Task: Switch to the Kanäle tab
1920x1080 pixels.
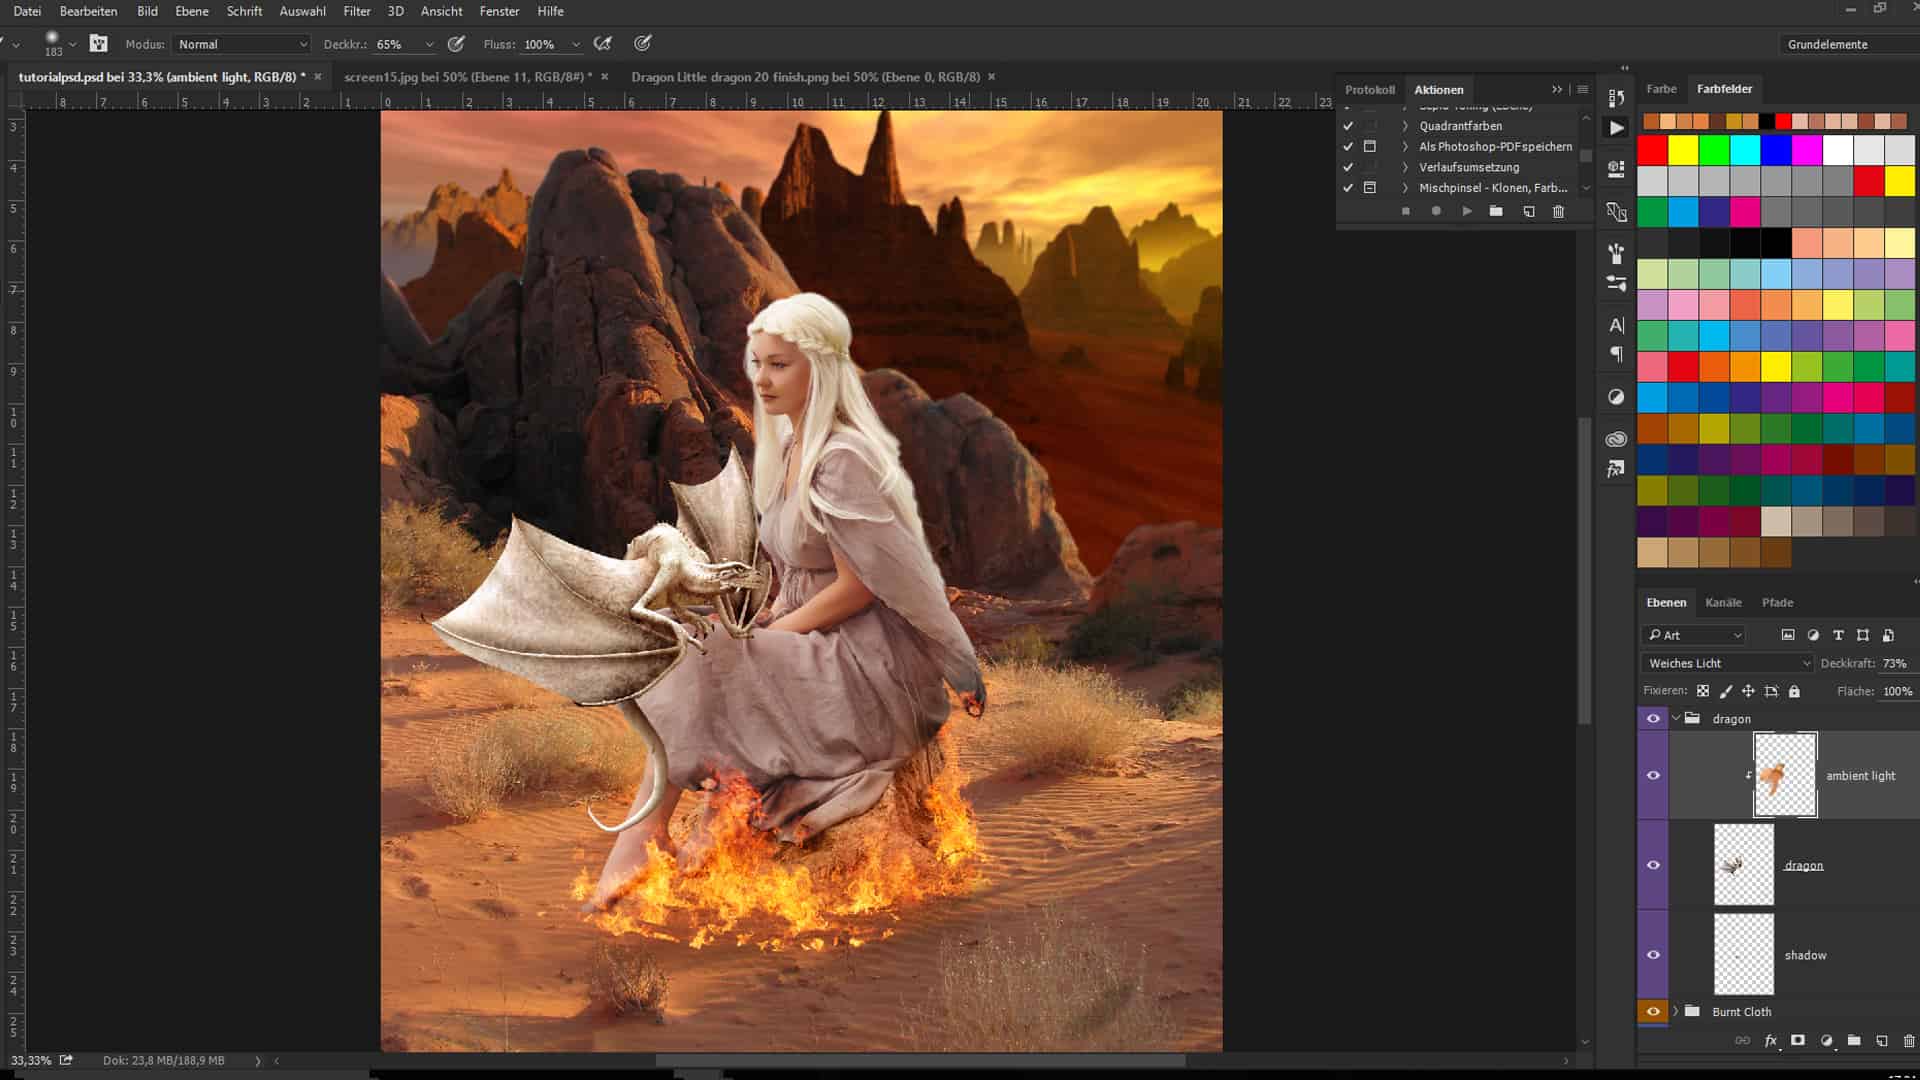Action: (x=1723, y=603)
